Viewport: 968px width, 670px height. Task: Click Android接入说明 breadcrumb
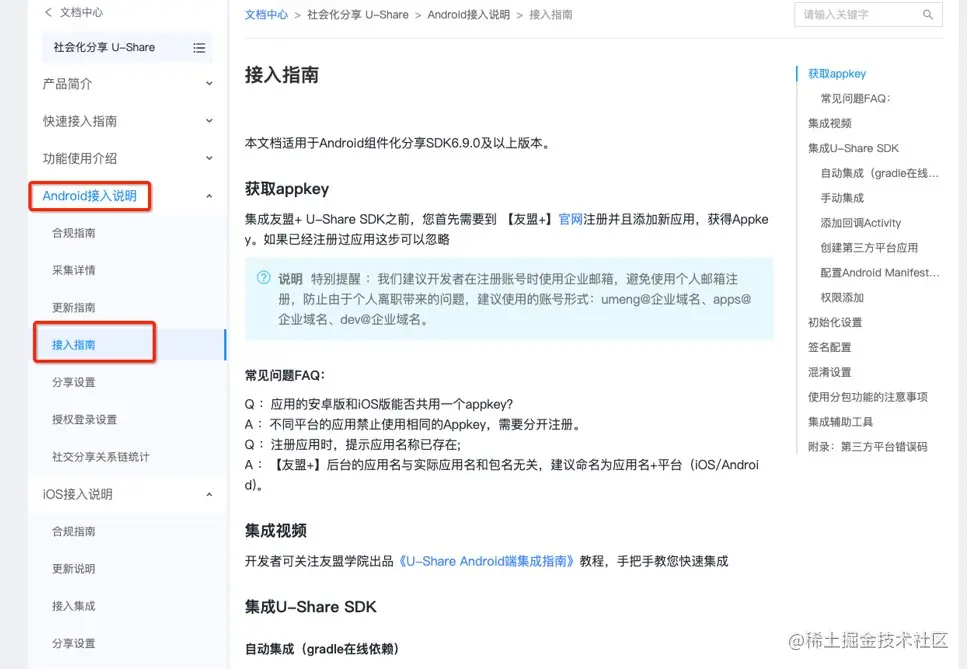click(x=469, y=14)
